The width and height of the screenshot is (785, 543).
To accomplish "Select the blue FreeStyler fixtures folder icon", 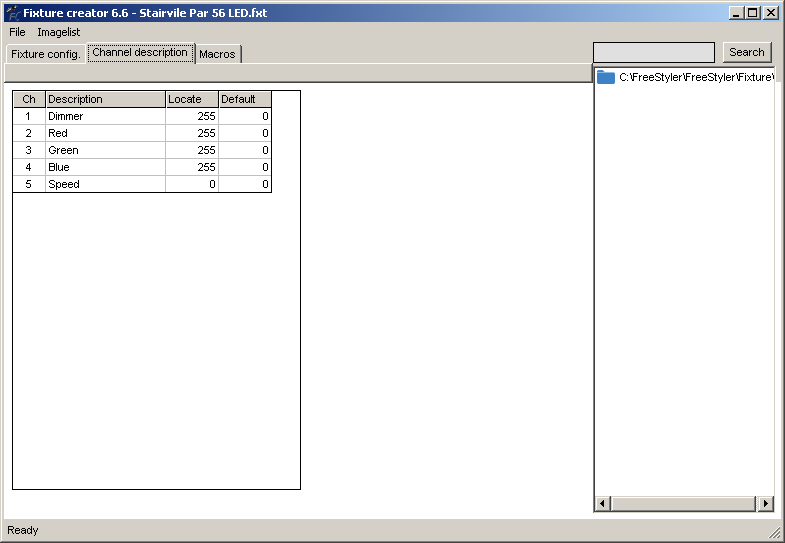I will [606, 77].
